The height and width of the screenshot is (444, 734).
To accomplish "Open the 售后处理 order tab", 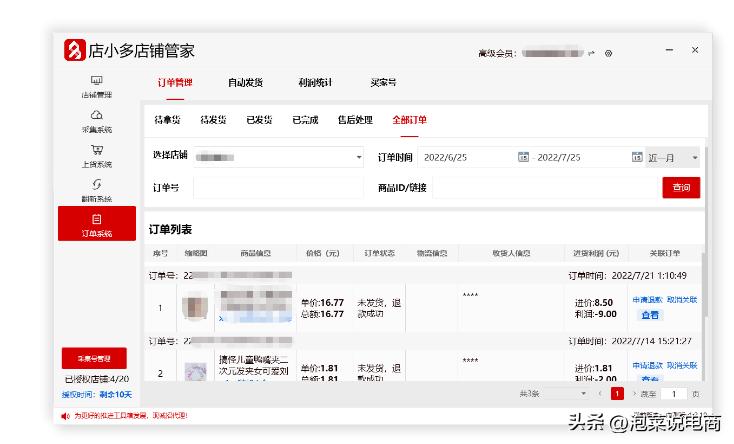I will coord(355,120).
